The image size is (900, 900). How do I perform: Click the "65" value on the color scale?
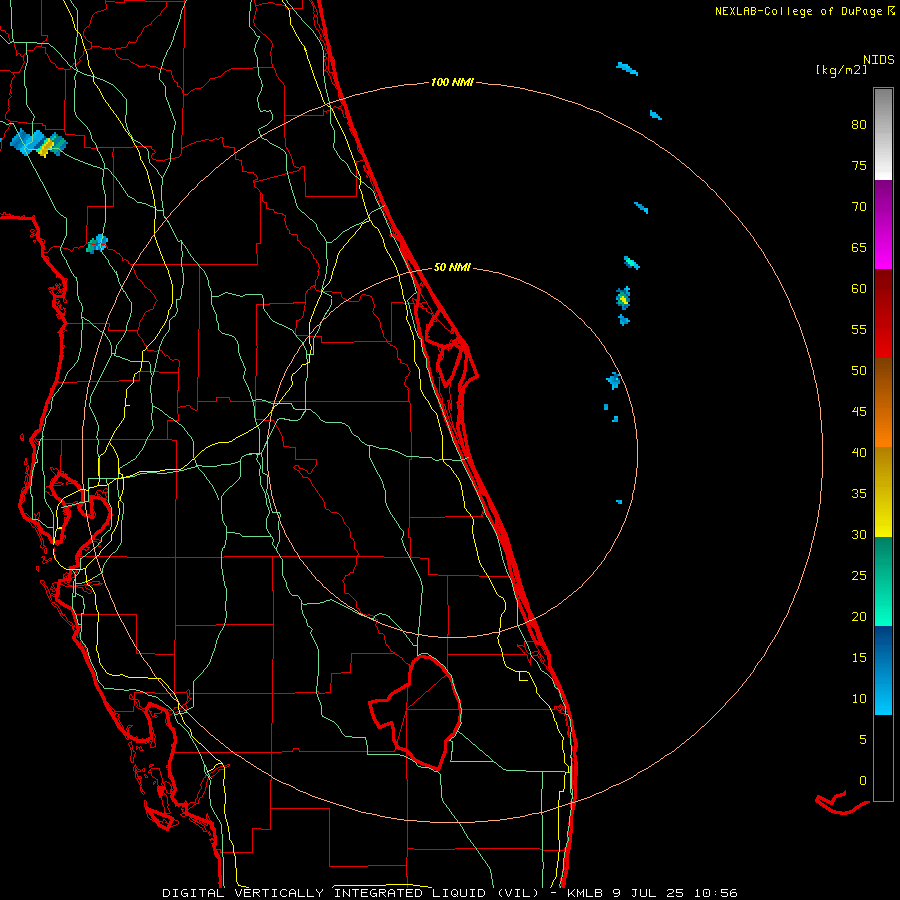pos(859,247)
